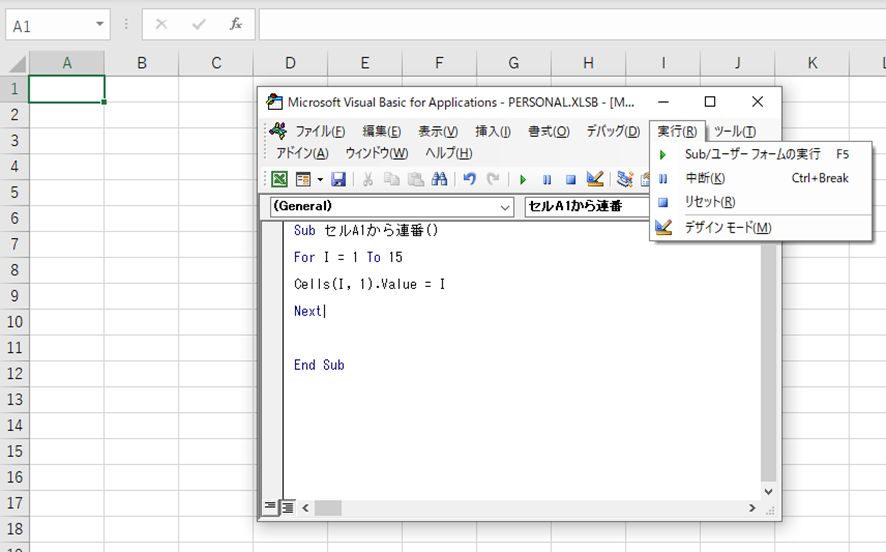Open the 表示(V) menu

[x=438, y=132]
